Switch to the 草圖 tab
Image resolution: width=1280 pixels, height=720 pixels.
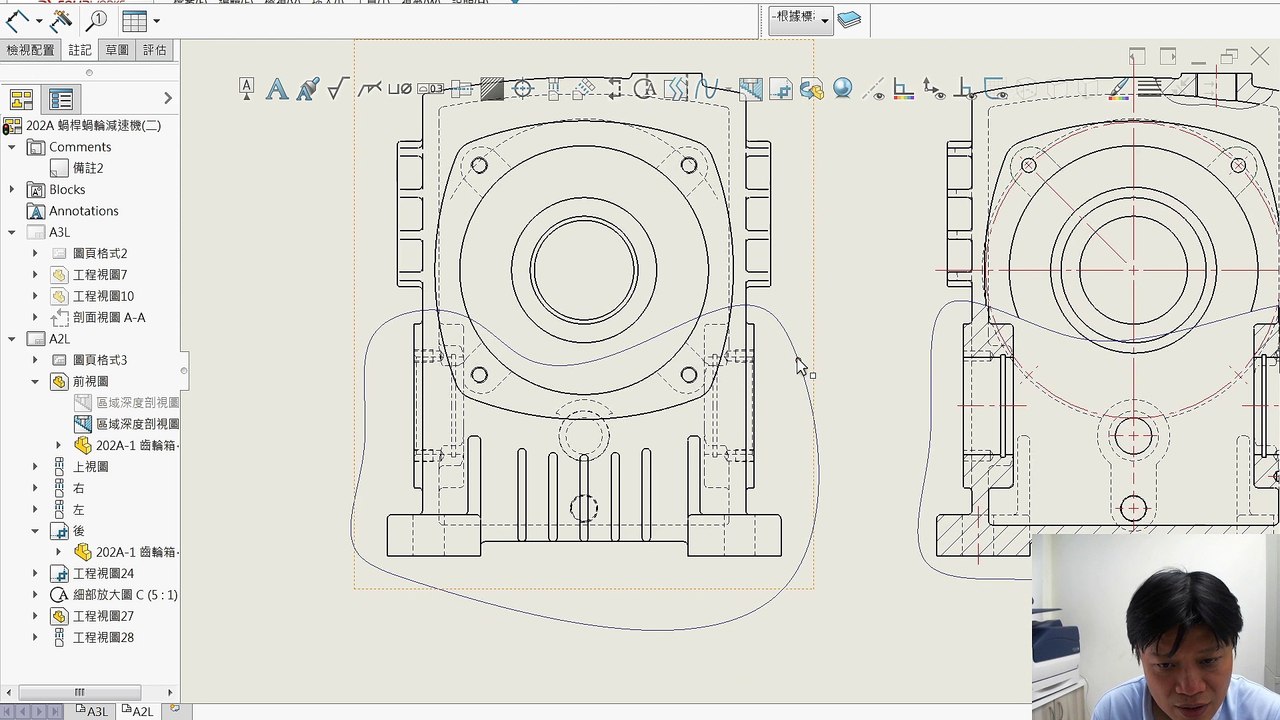[117, 50]
